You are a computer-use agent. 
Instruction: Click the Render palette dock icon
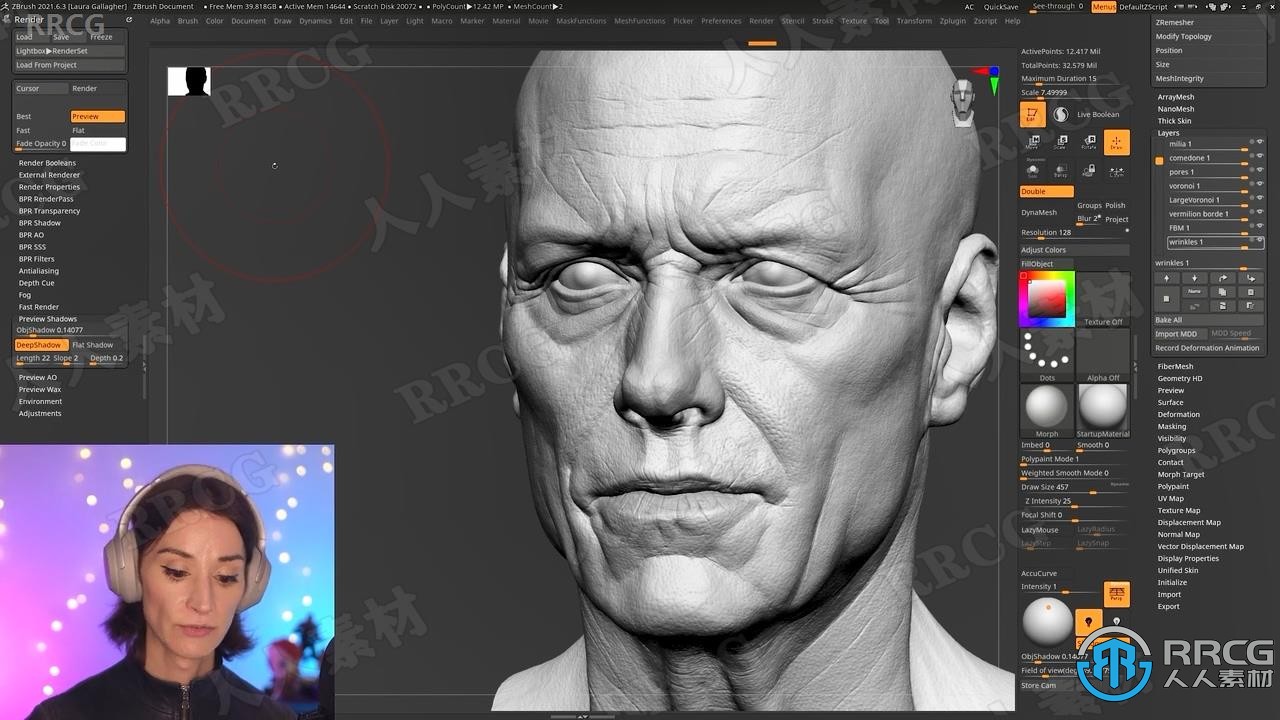point(129,20)
